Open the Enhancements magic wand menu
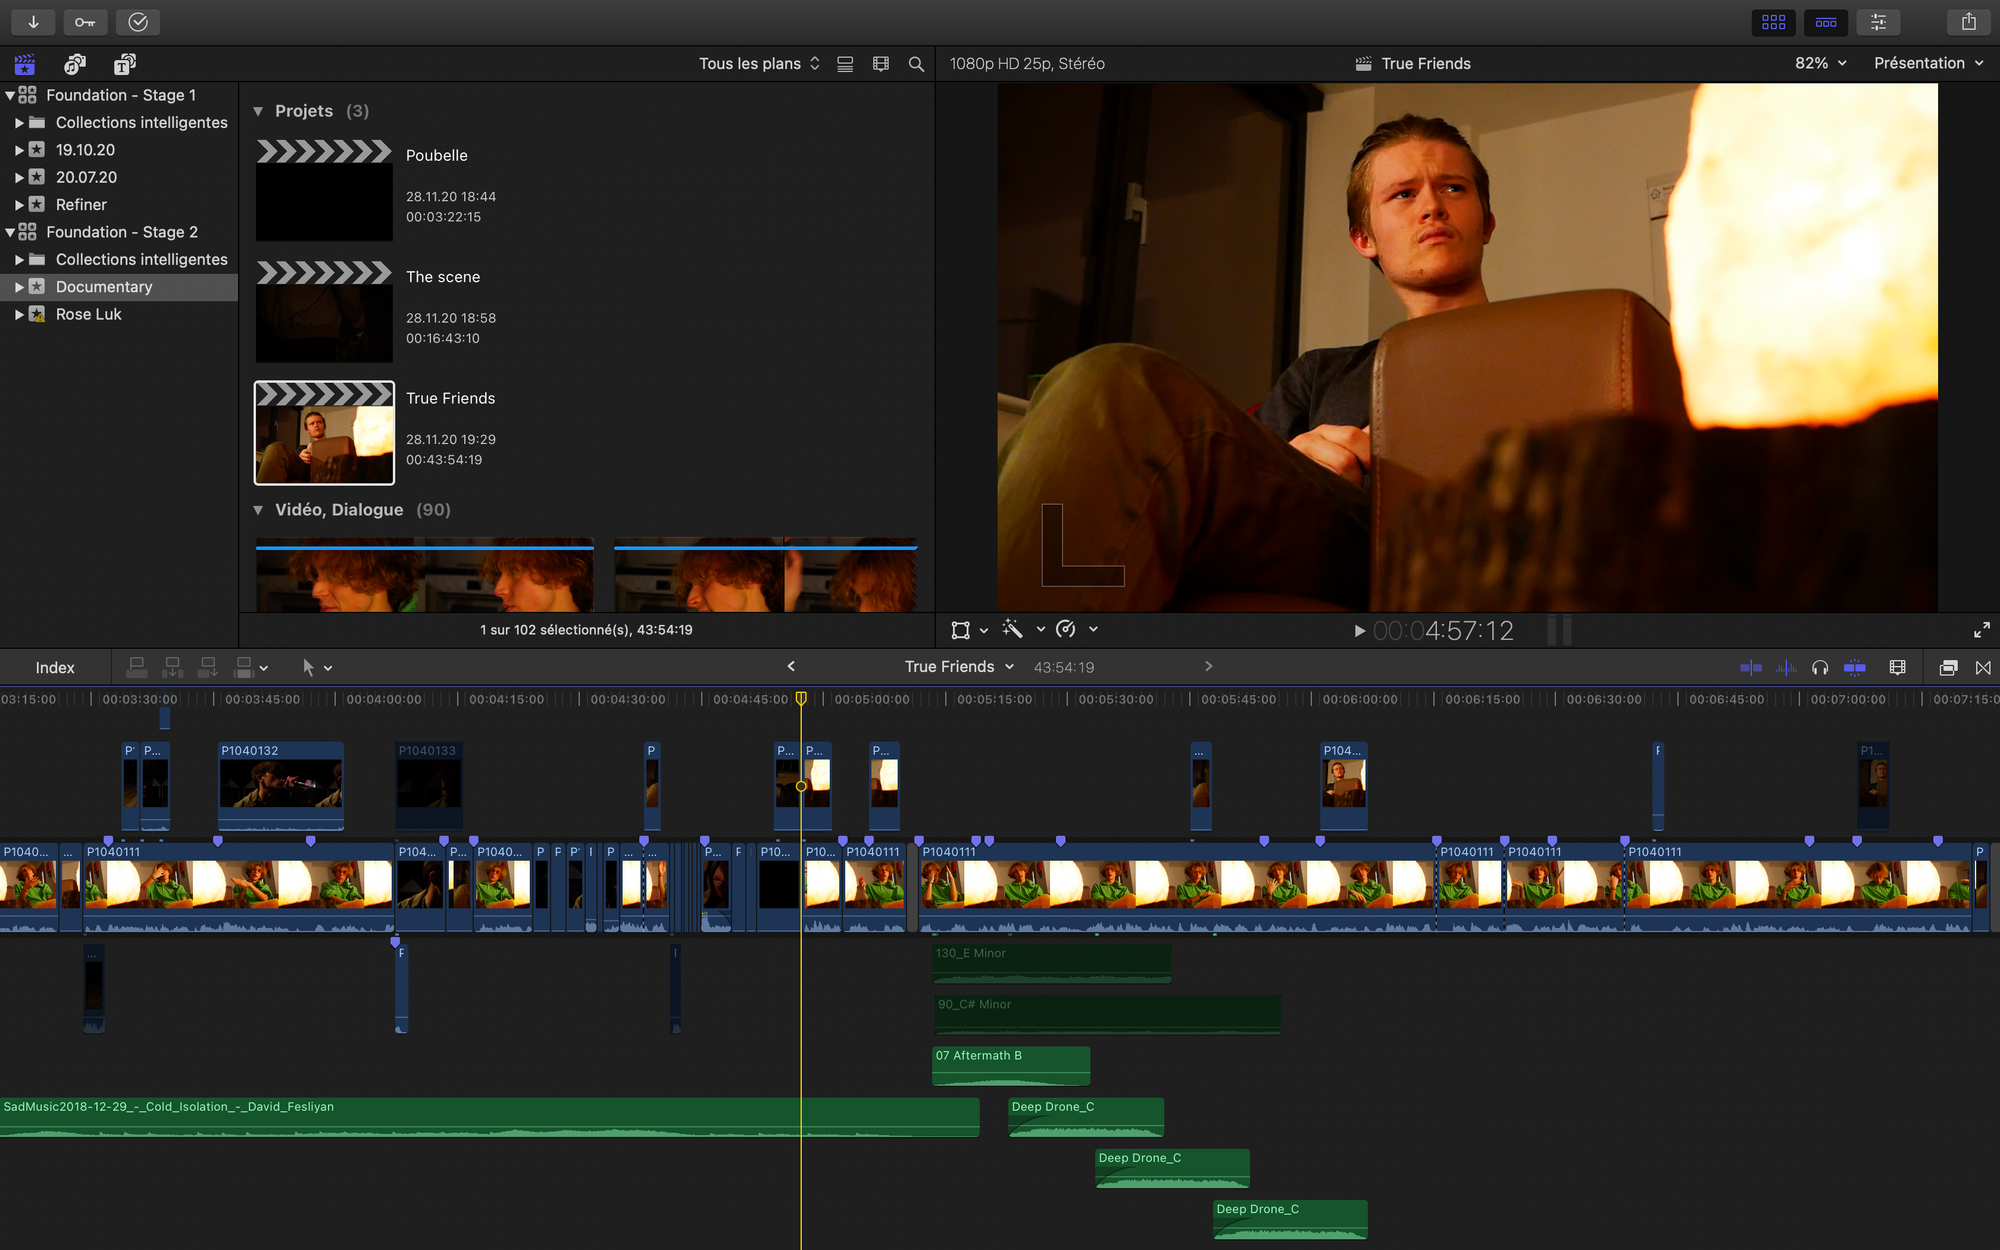The width and height of the screenshot is (2000, 1250). pos(1013,629)
